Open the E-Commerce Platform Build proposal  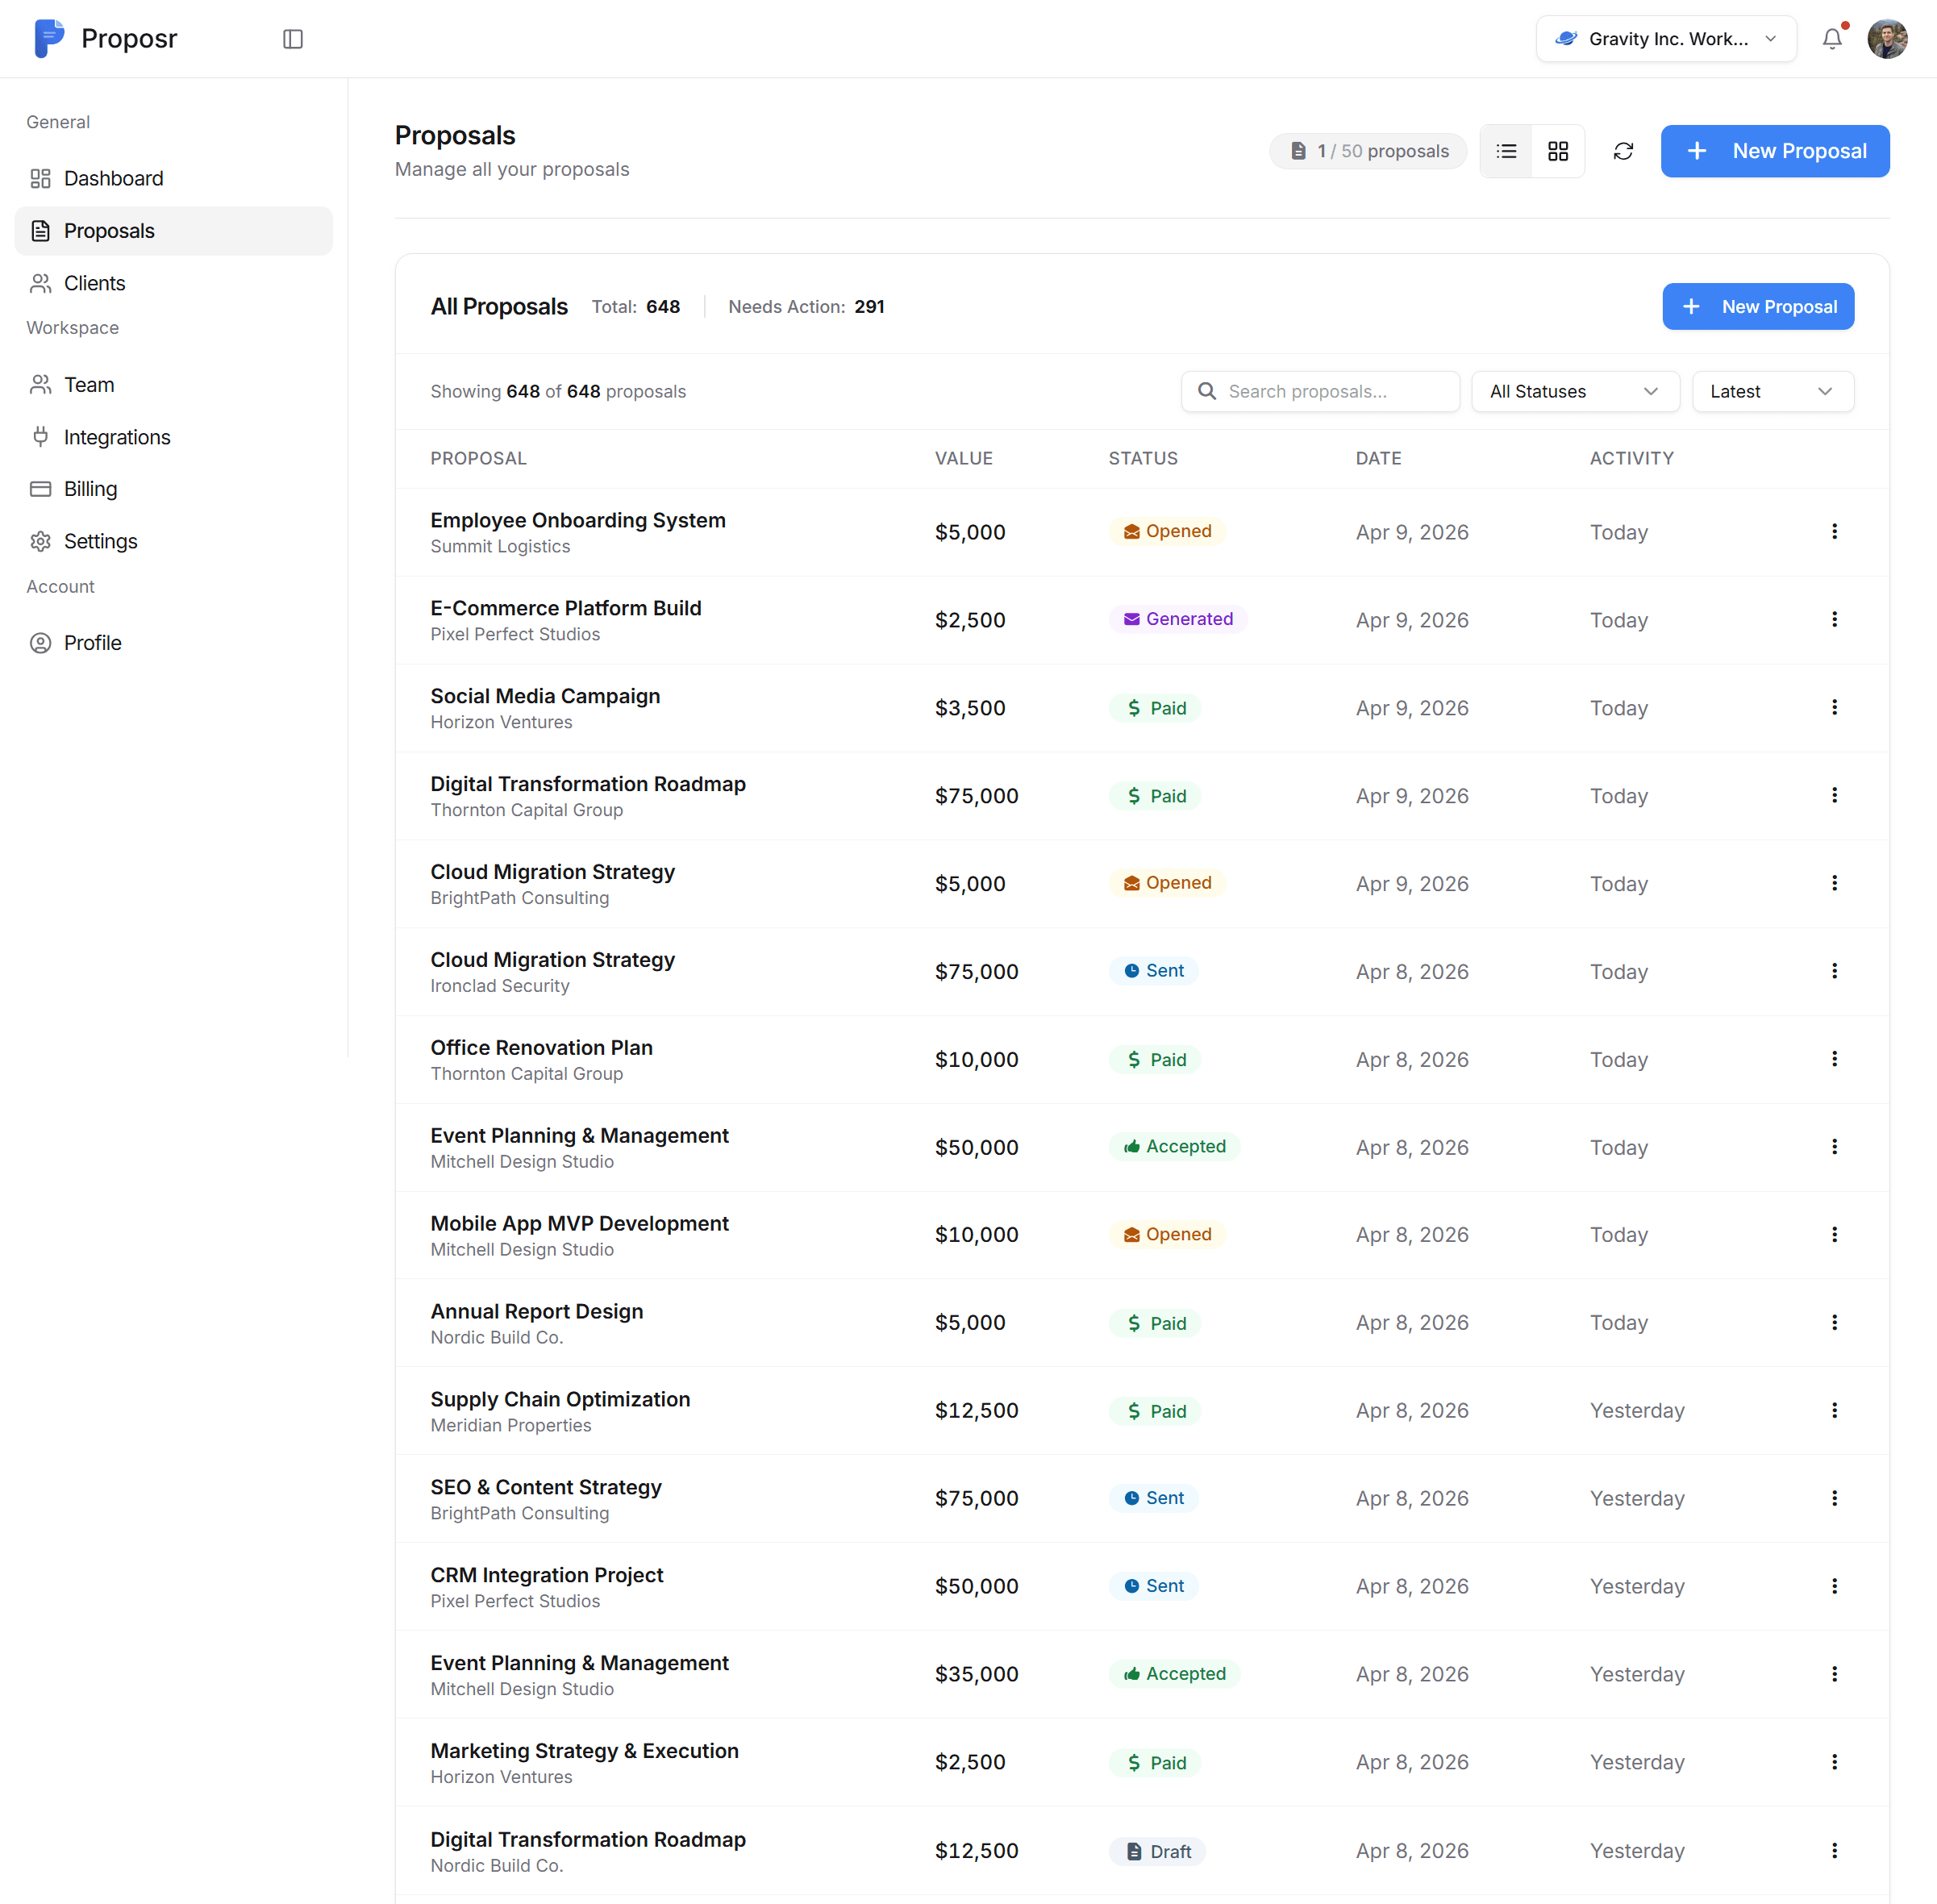(565, 608)
